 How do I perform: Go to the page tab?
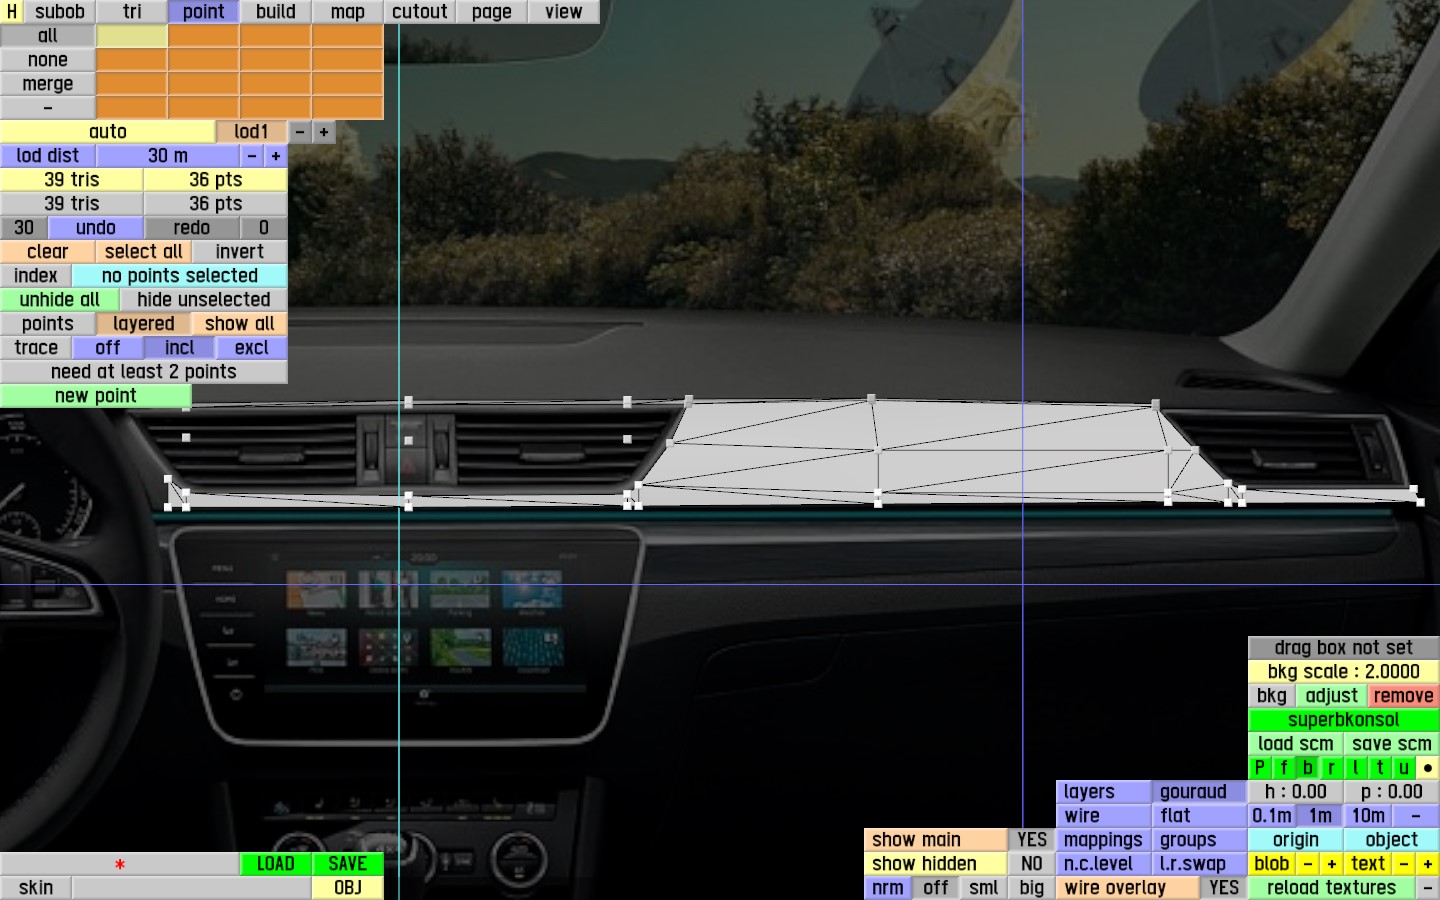click(x=492, y=12)
